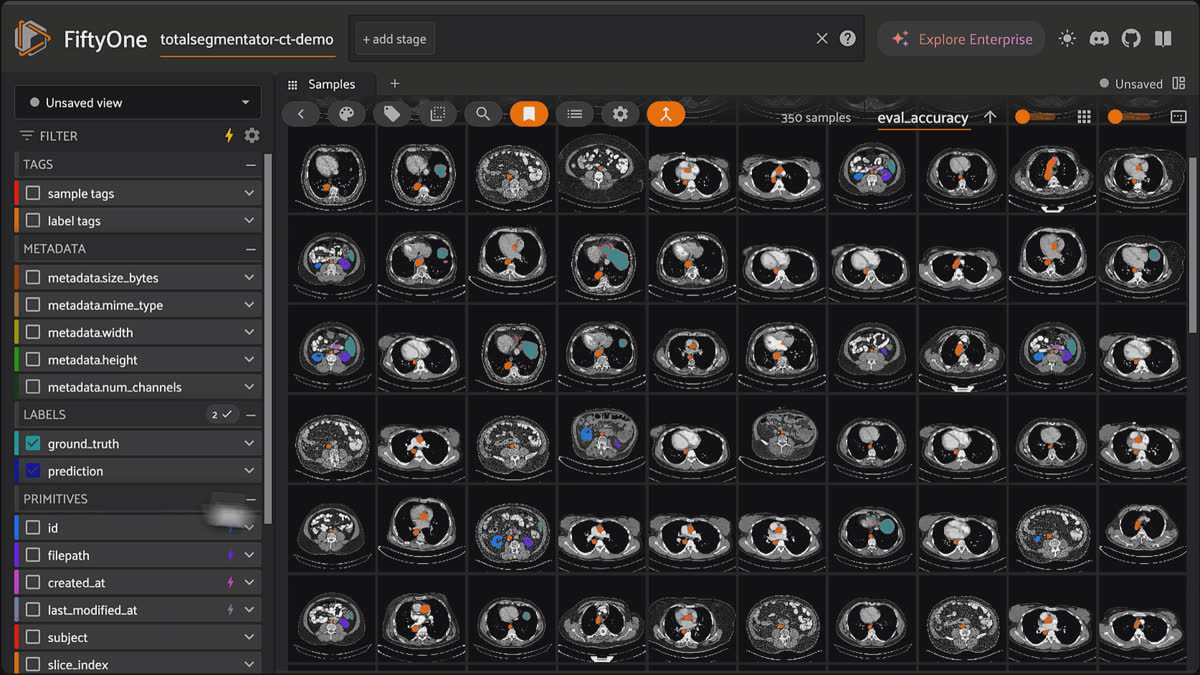This screenshot has height=675, width=1200.
Task: Open the view bar help icon
Action: point(848,39)
